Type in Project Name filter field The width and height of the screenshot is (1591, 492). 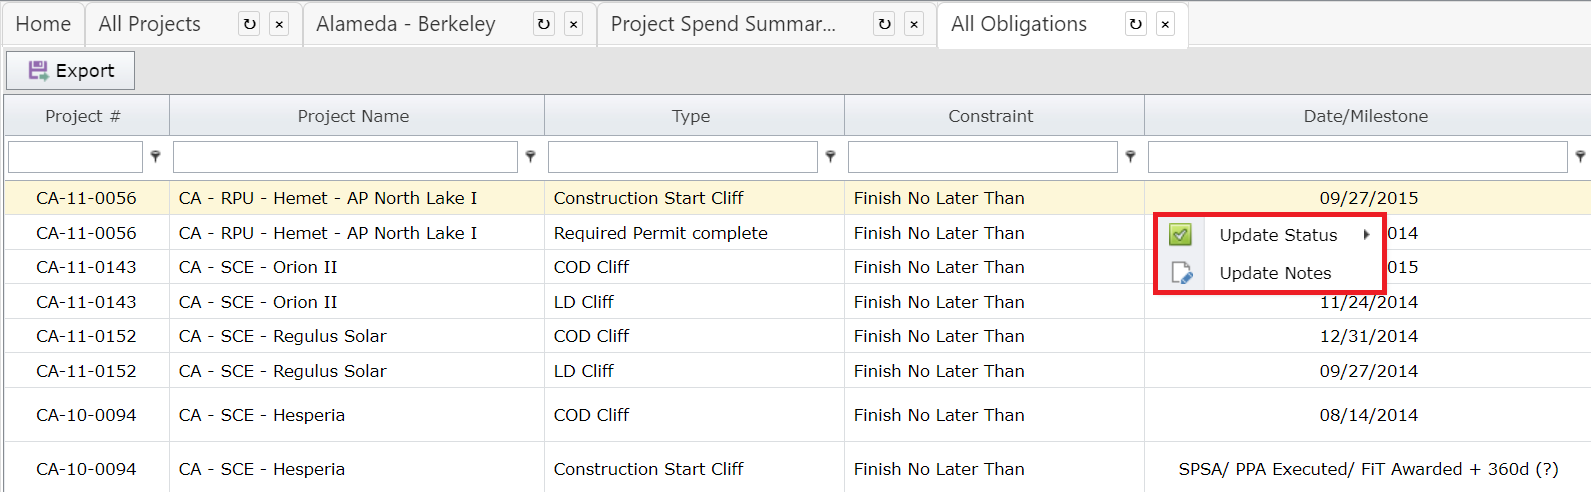tap(345, 157)
